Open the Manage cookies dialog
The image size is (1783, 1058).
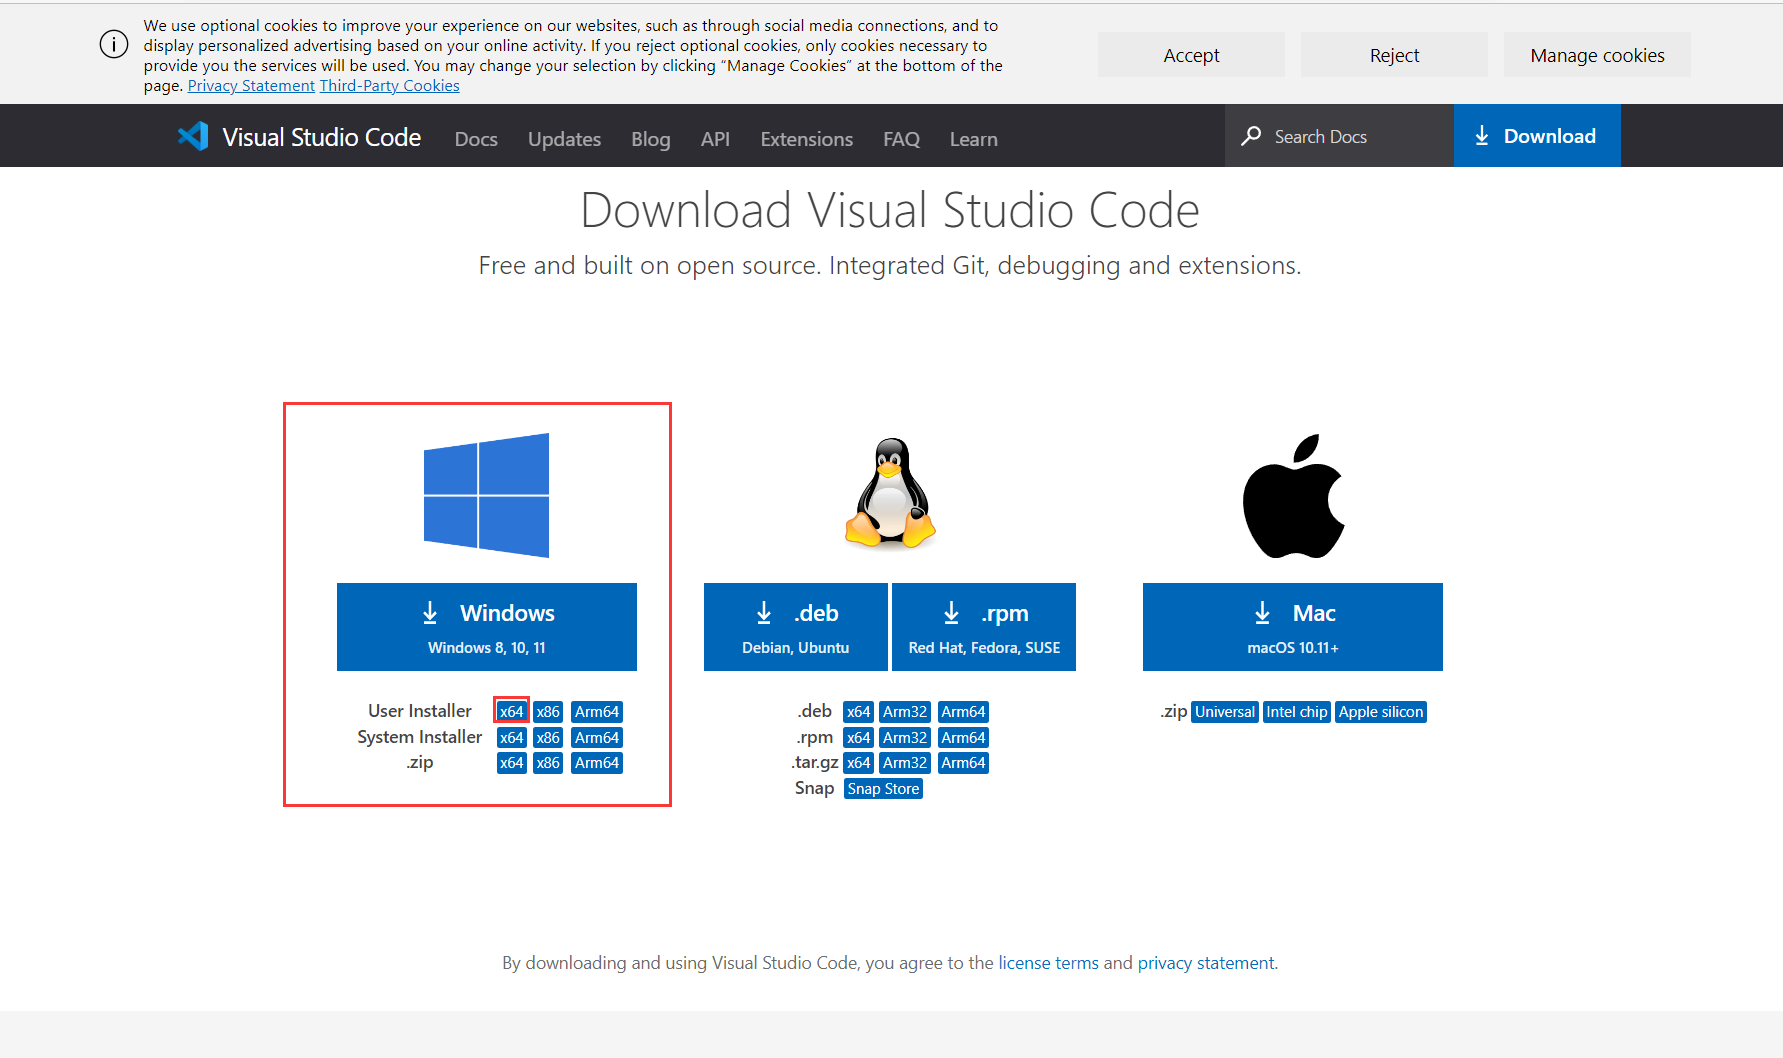pyautogui.click(x=1597, y=54)
